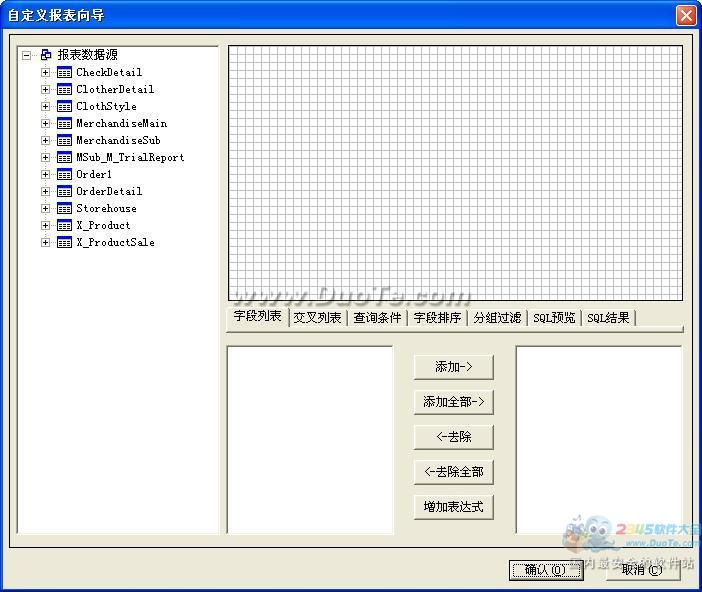Click the selected fields list box
702x592 pixels.
[599, 440]
